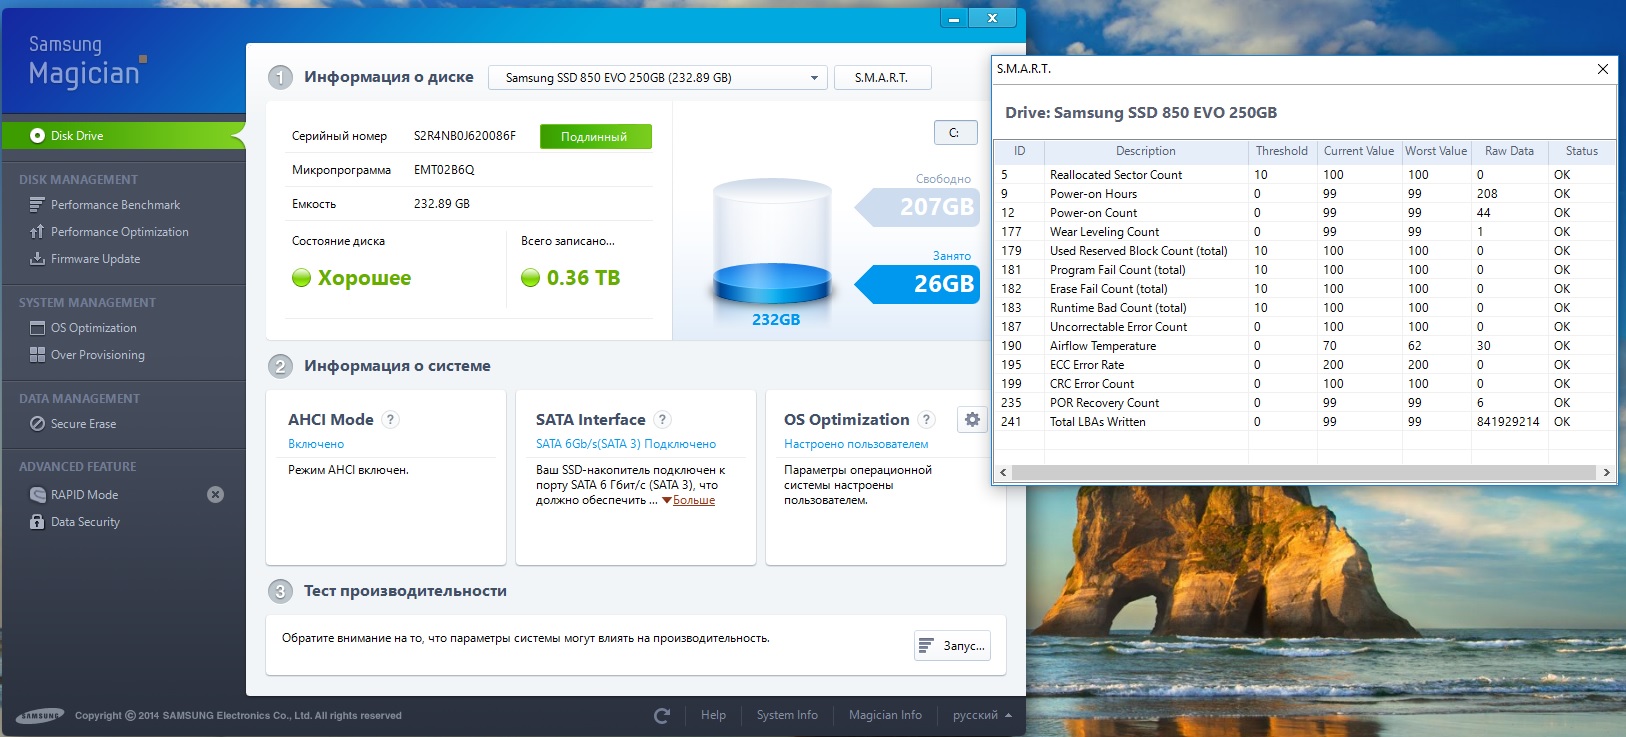Select the Program Fail Count row
Viewport: 1626px width, 737px height.
point(1305,270)
